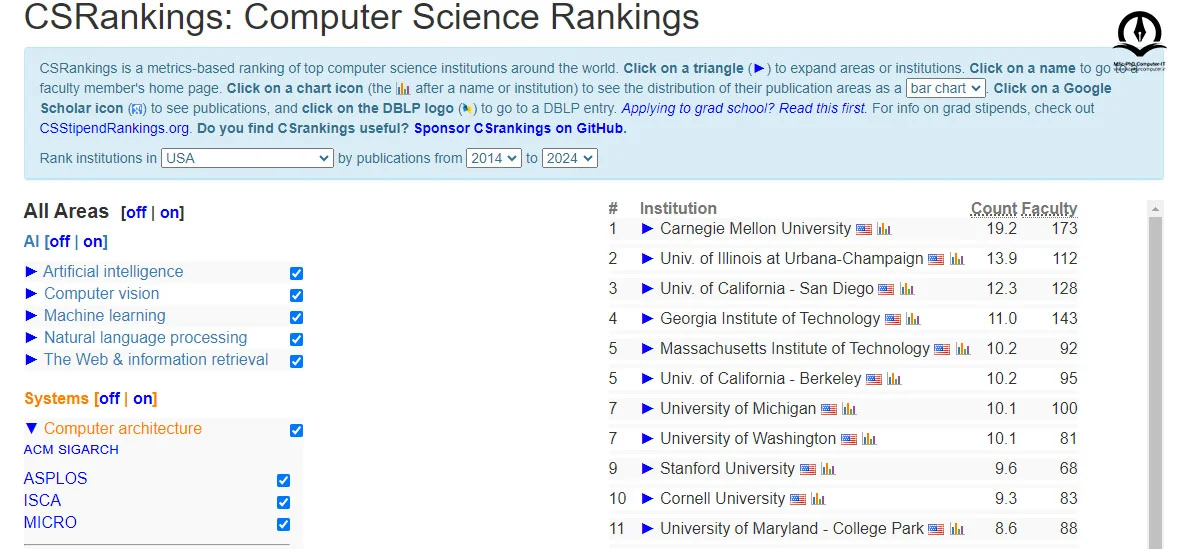This screenshot has width=1180, height=549.
Task: Open CSStipendRankings.org link
Action: (114, 128)
